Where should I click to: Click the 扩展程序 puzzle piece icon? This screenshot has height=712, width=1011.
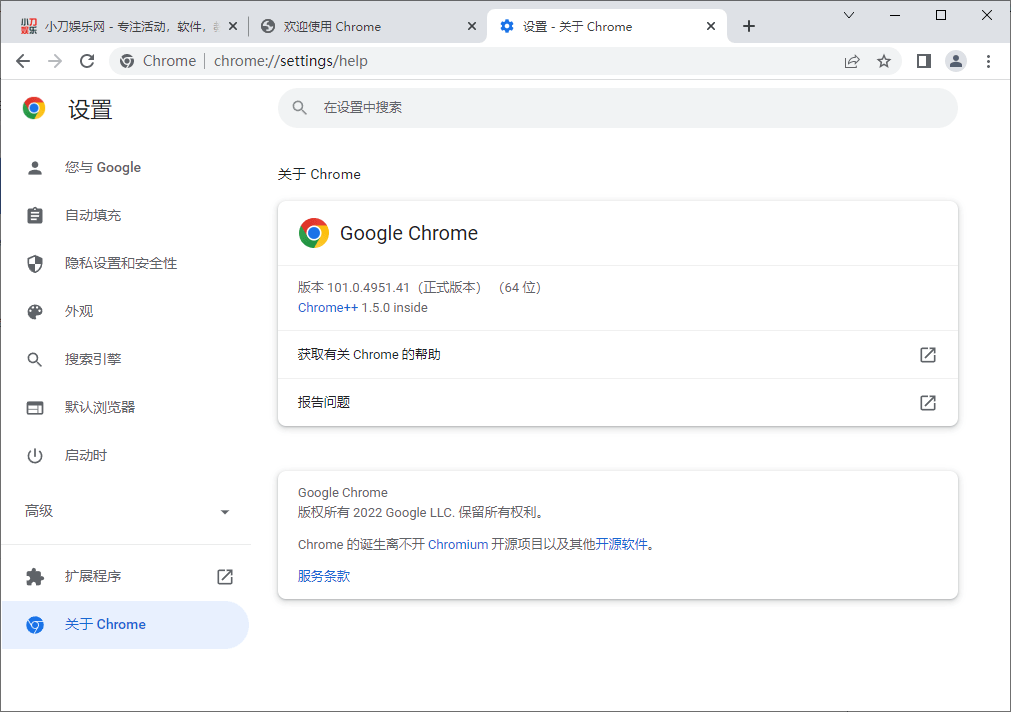pos(35,576)
